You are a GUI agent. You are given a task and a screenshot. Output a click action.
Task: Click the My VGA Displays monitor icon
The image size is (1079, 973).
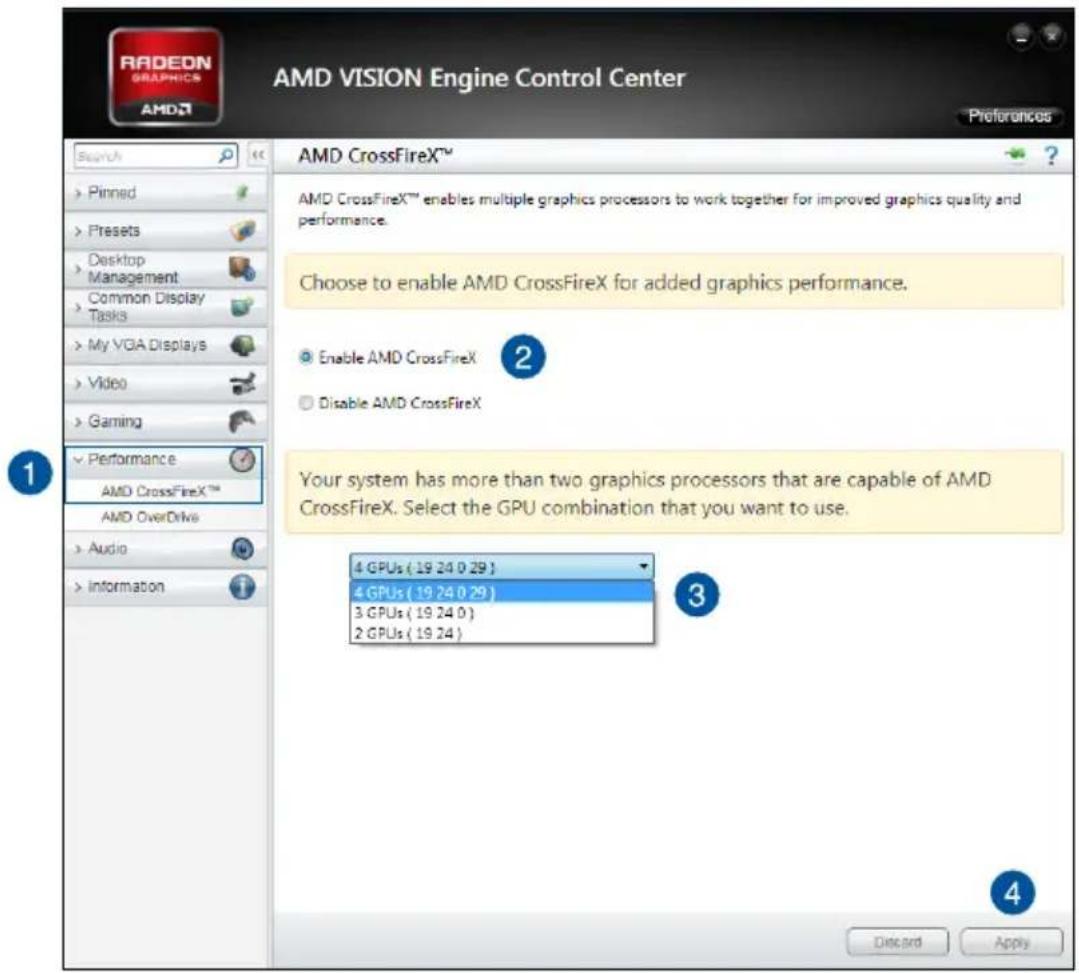pyautogui.click(x=242, y=345)
